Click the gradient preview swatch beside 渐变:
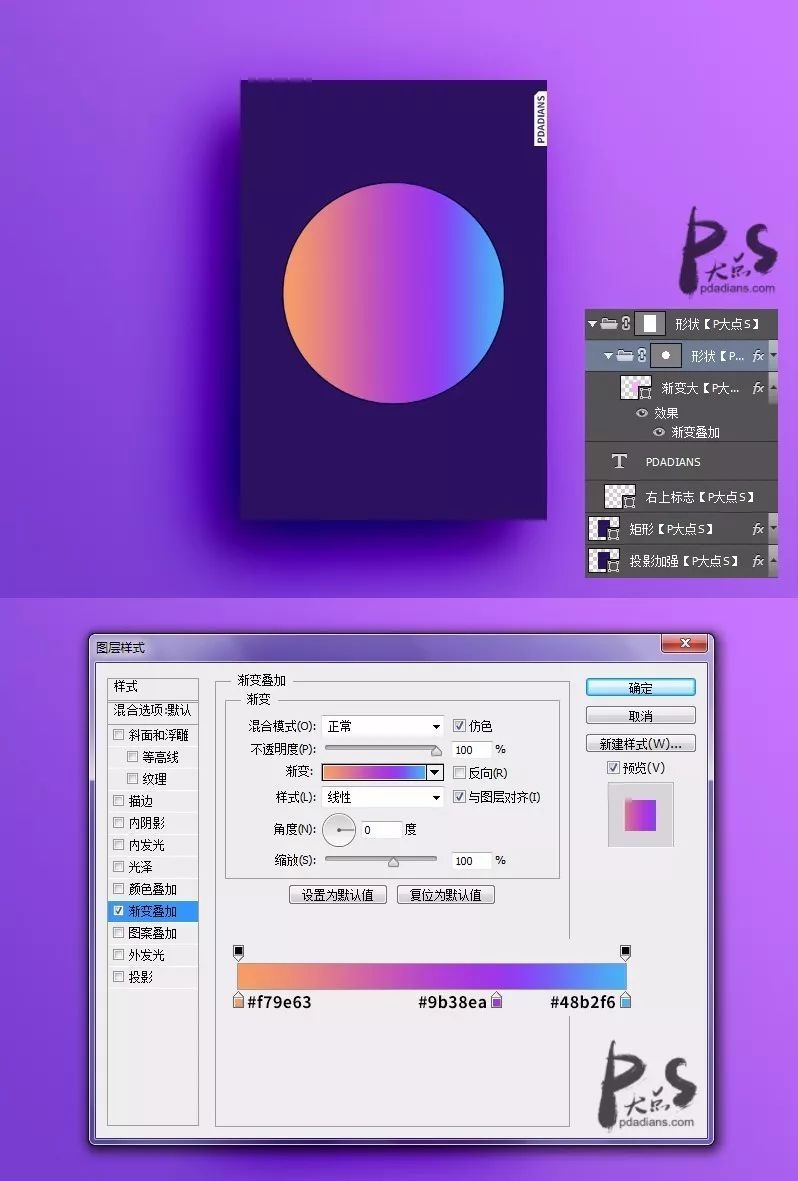 pyautogui.click(x=374, y=772)
